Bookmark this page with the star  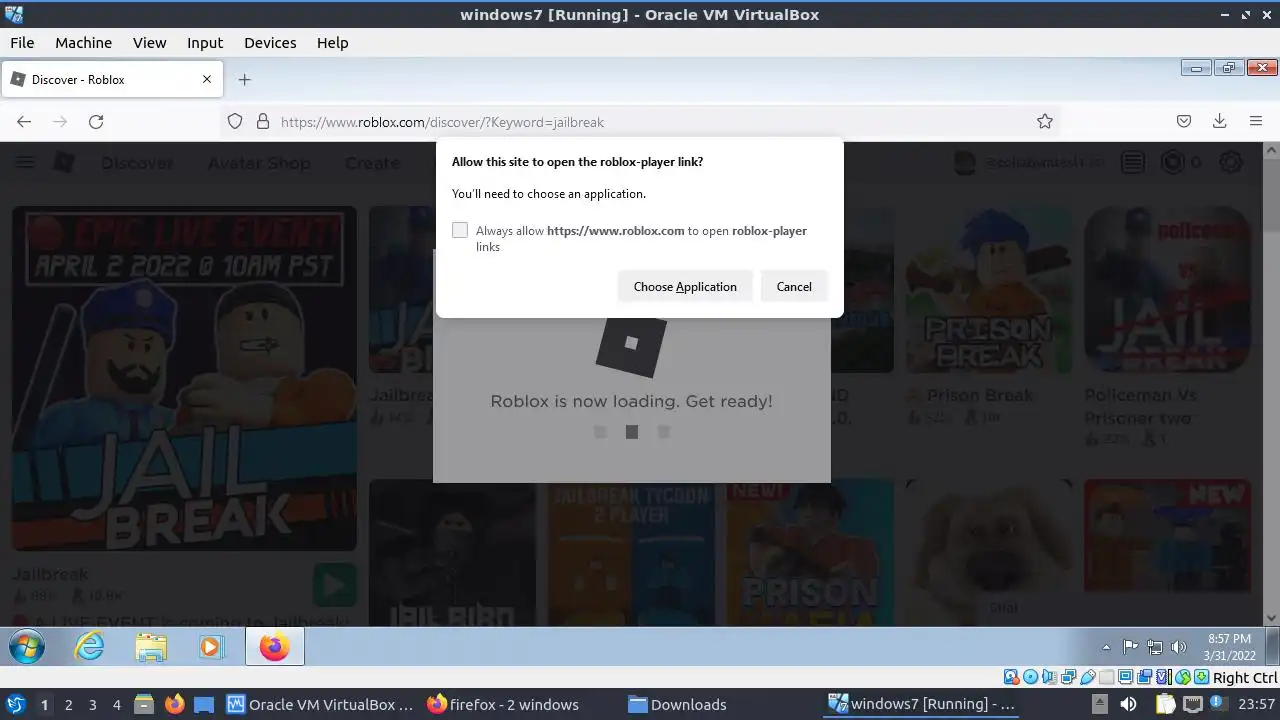(x=1045, y=121)
